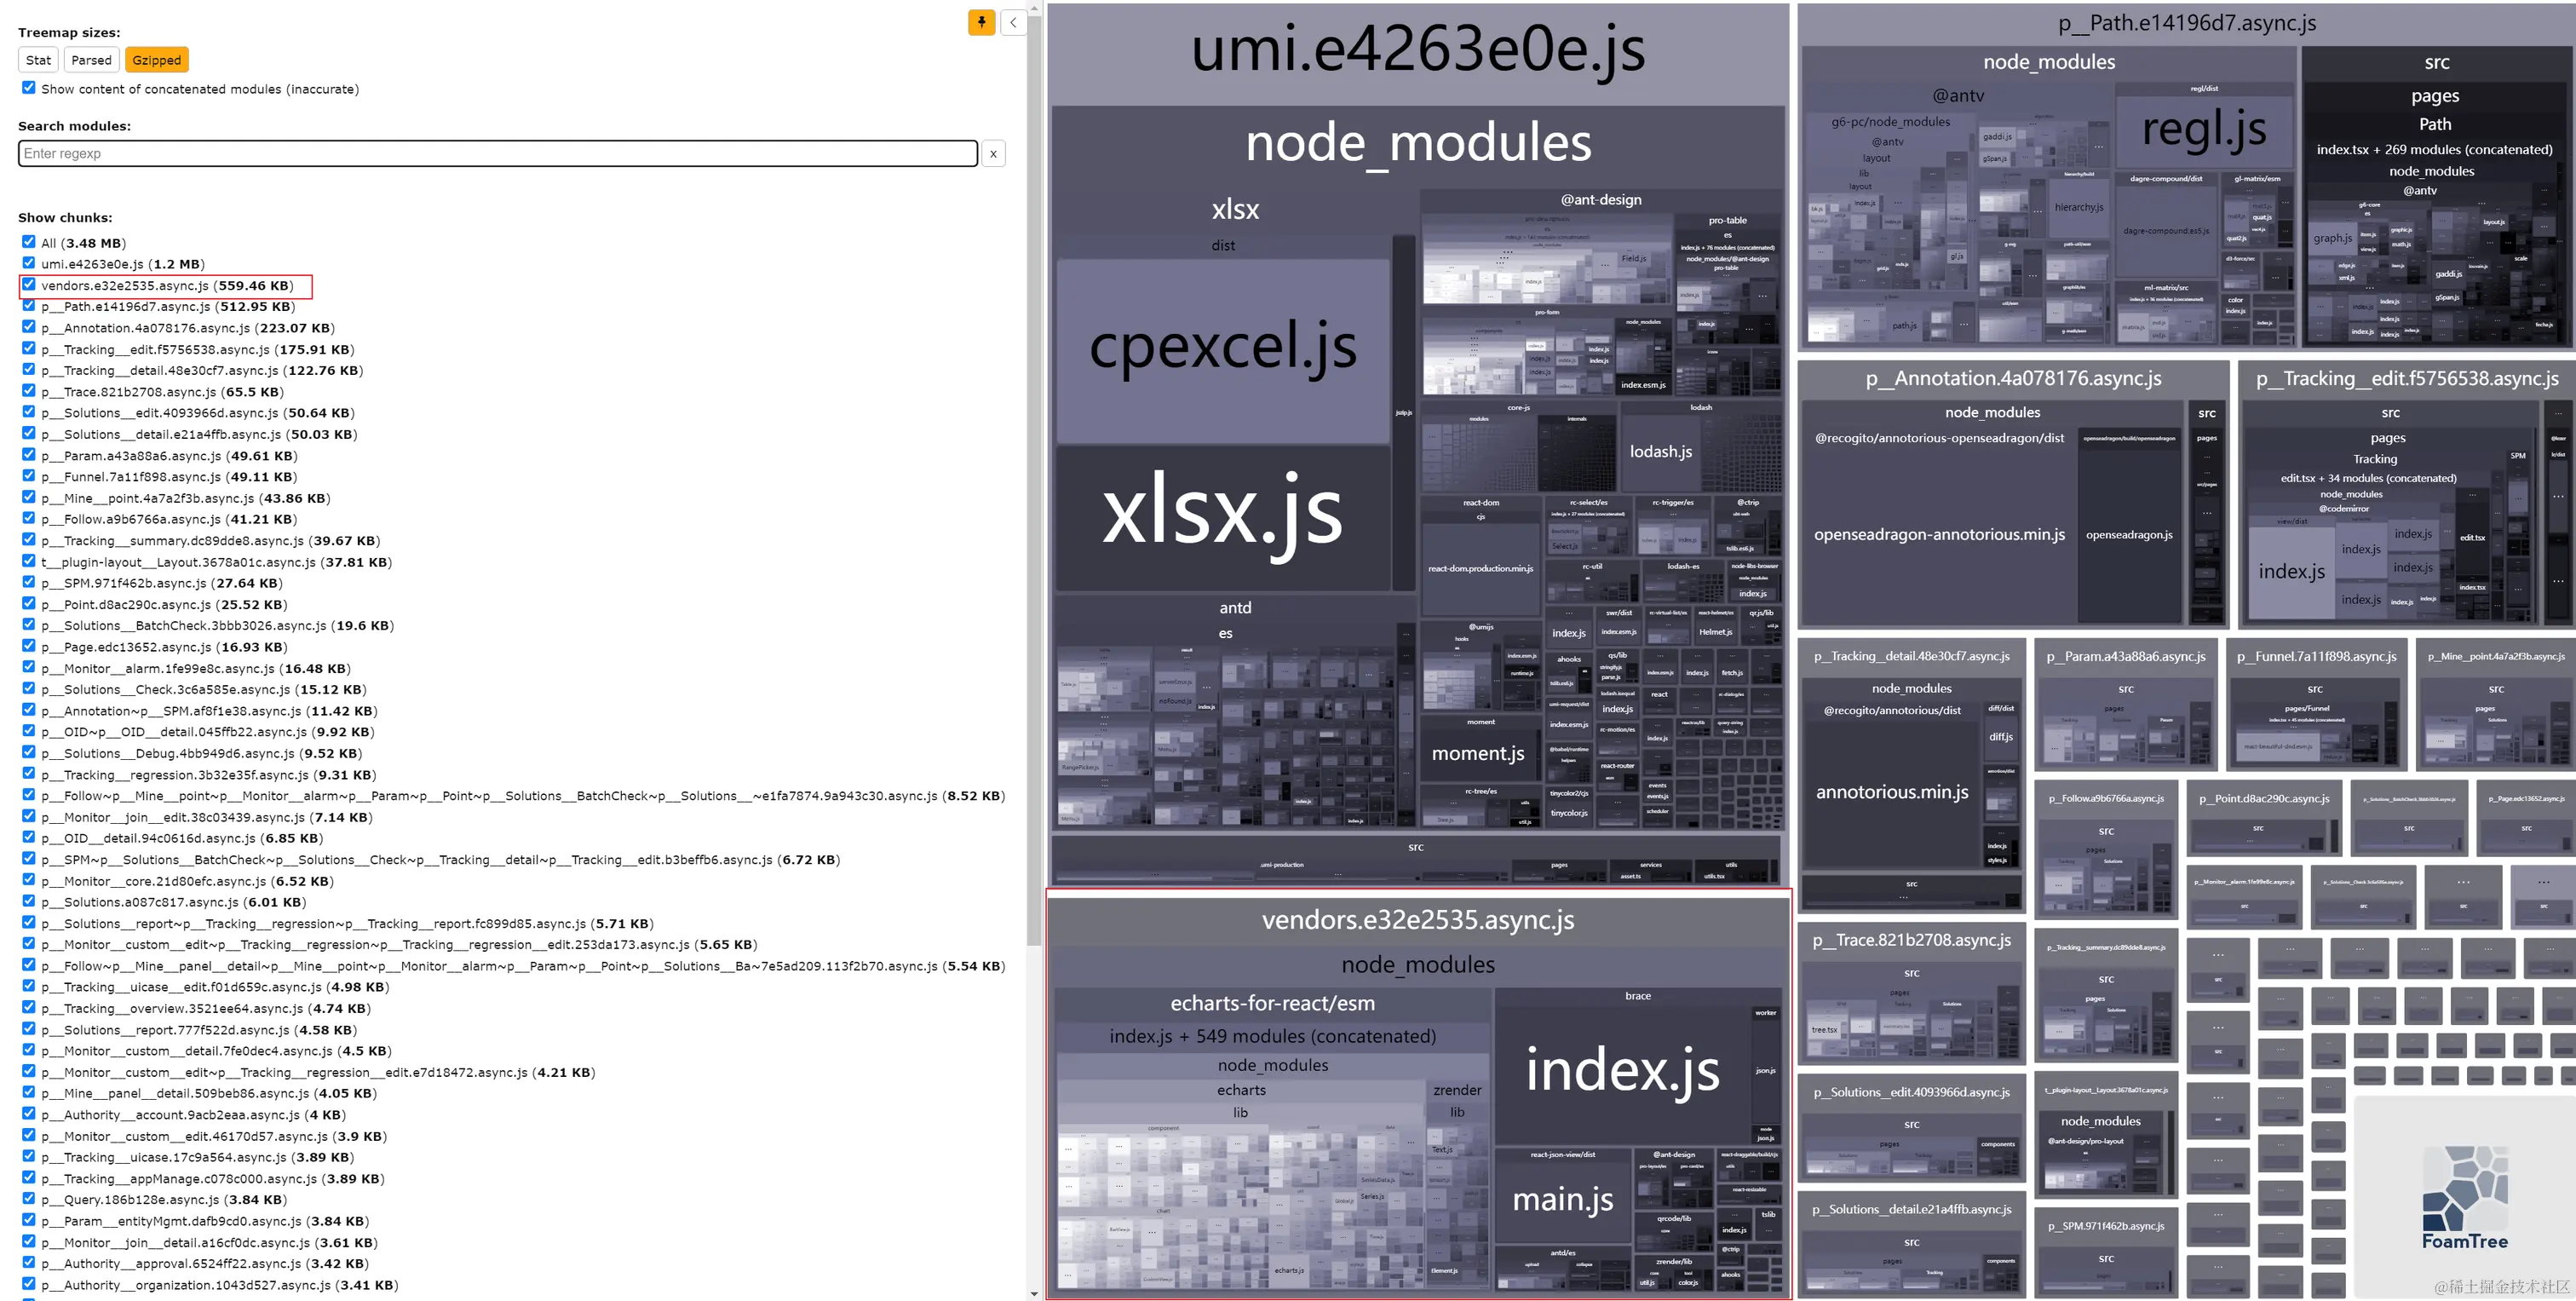
Task: Click the lodash.js treemap block
Action: [1660, 452]
